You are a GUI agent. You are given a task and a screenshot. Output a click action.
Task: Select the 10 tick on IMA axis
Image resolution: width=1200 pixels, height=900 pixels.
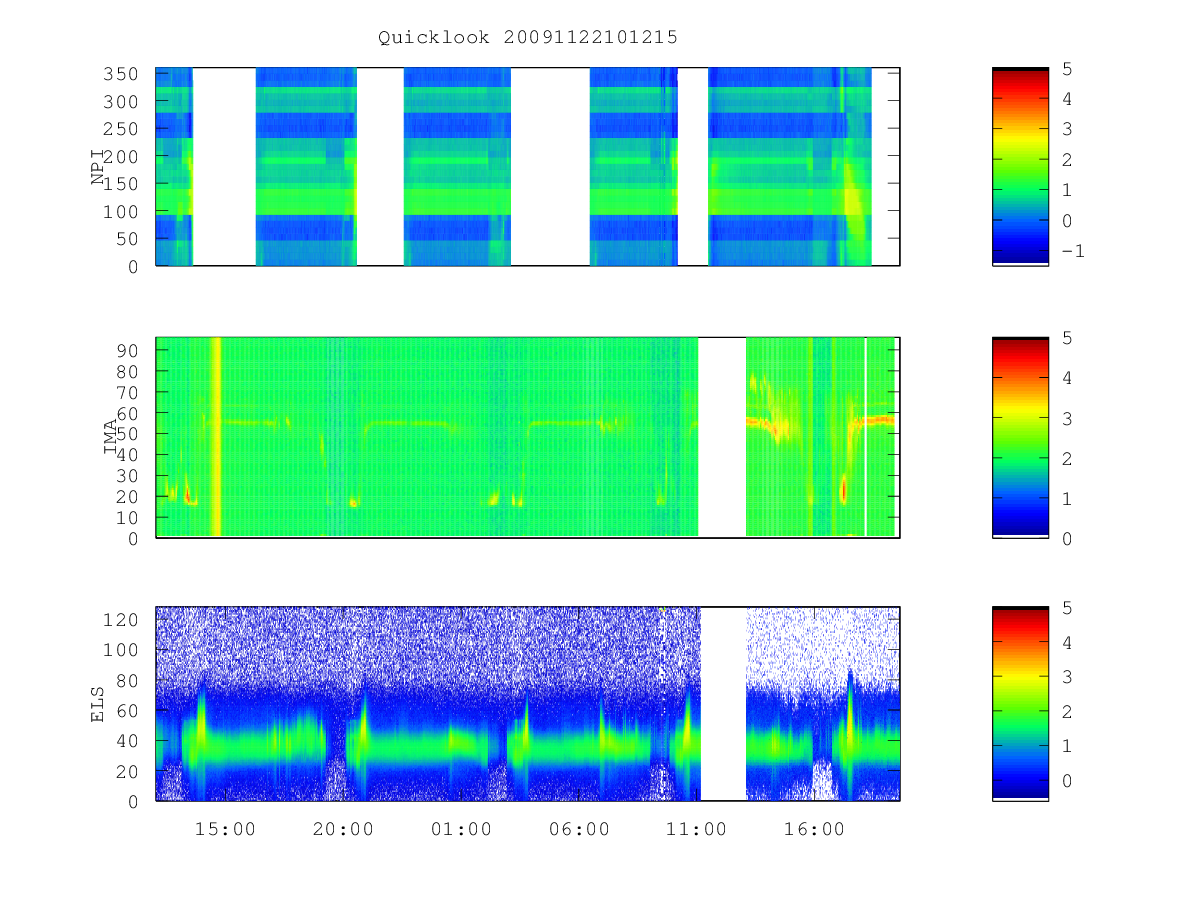pos(128,517)
